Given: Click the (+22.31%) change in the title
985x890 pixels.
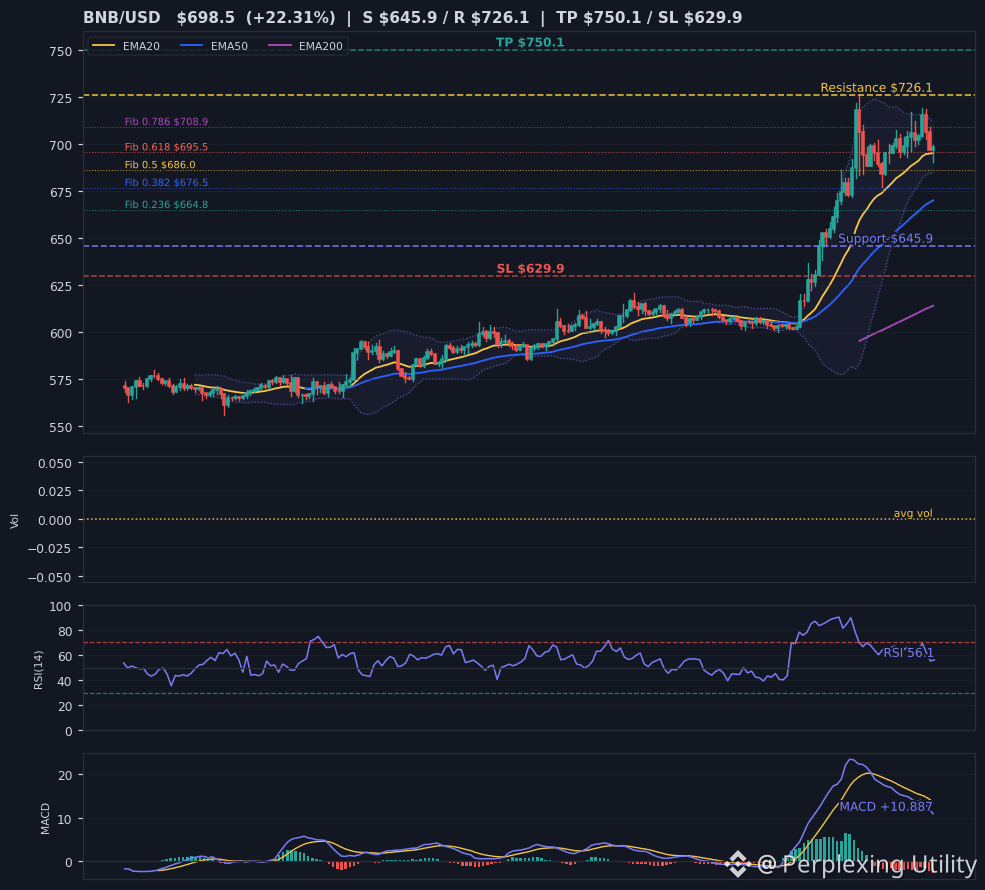Looking at the screenshot, I should [x=291, y=18].
